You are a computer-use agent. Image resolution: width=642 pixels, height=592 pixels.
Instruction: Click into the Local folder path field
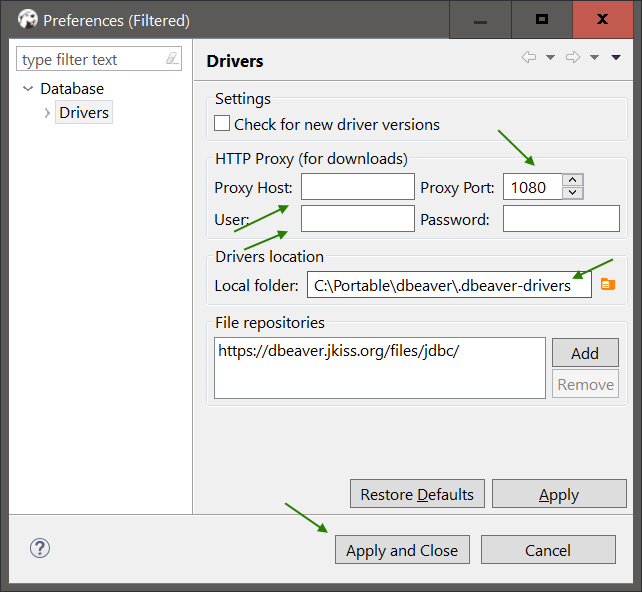pos(449,285)
